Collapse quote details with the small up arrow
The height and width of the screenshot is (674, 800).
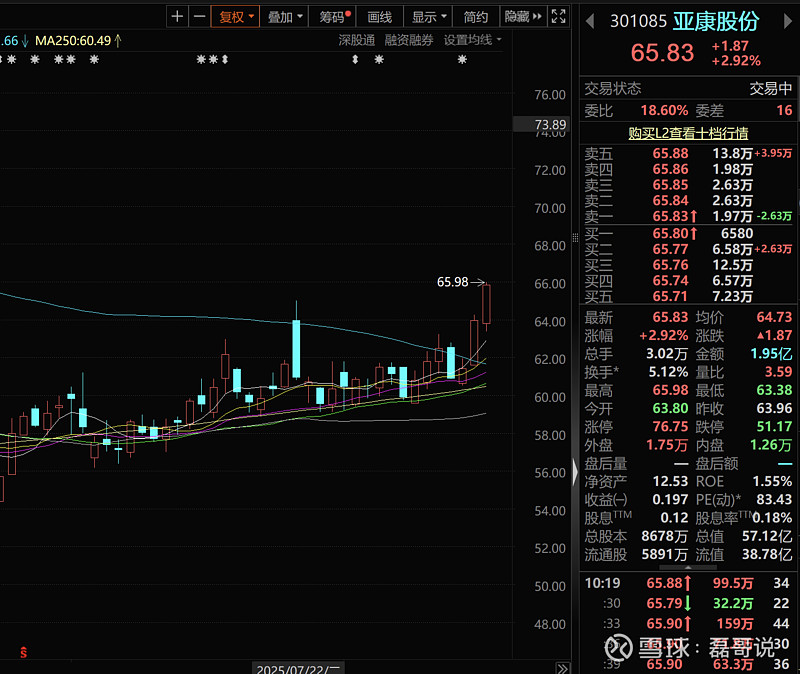[688, 567]
